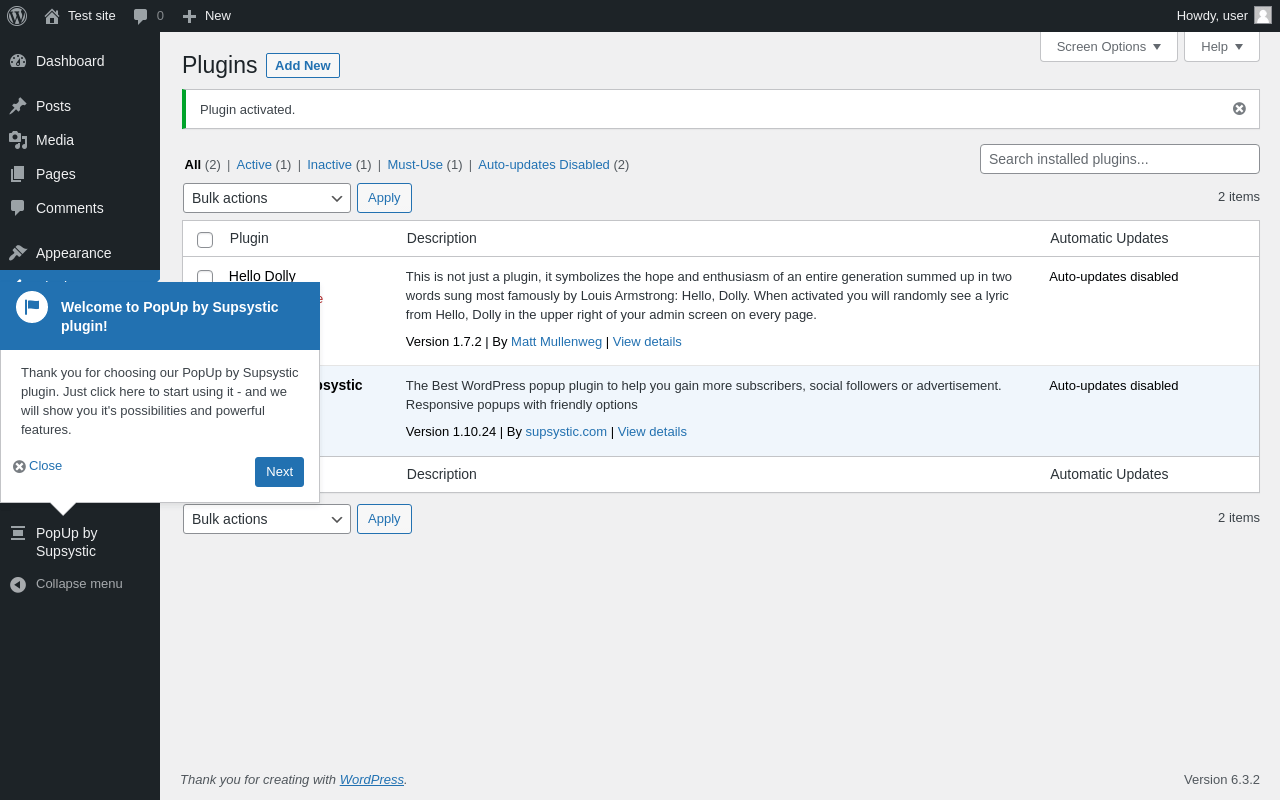This screenshot has height=800, width=1280.
Task: Toggle the select-all plugins checkbox
Action: (x=205, y=240)
